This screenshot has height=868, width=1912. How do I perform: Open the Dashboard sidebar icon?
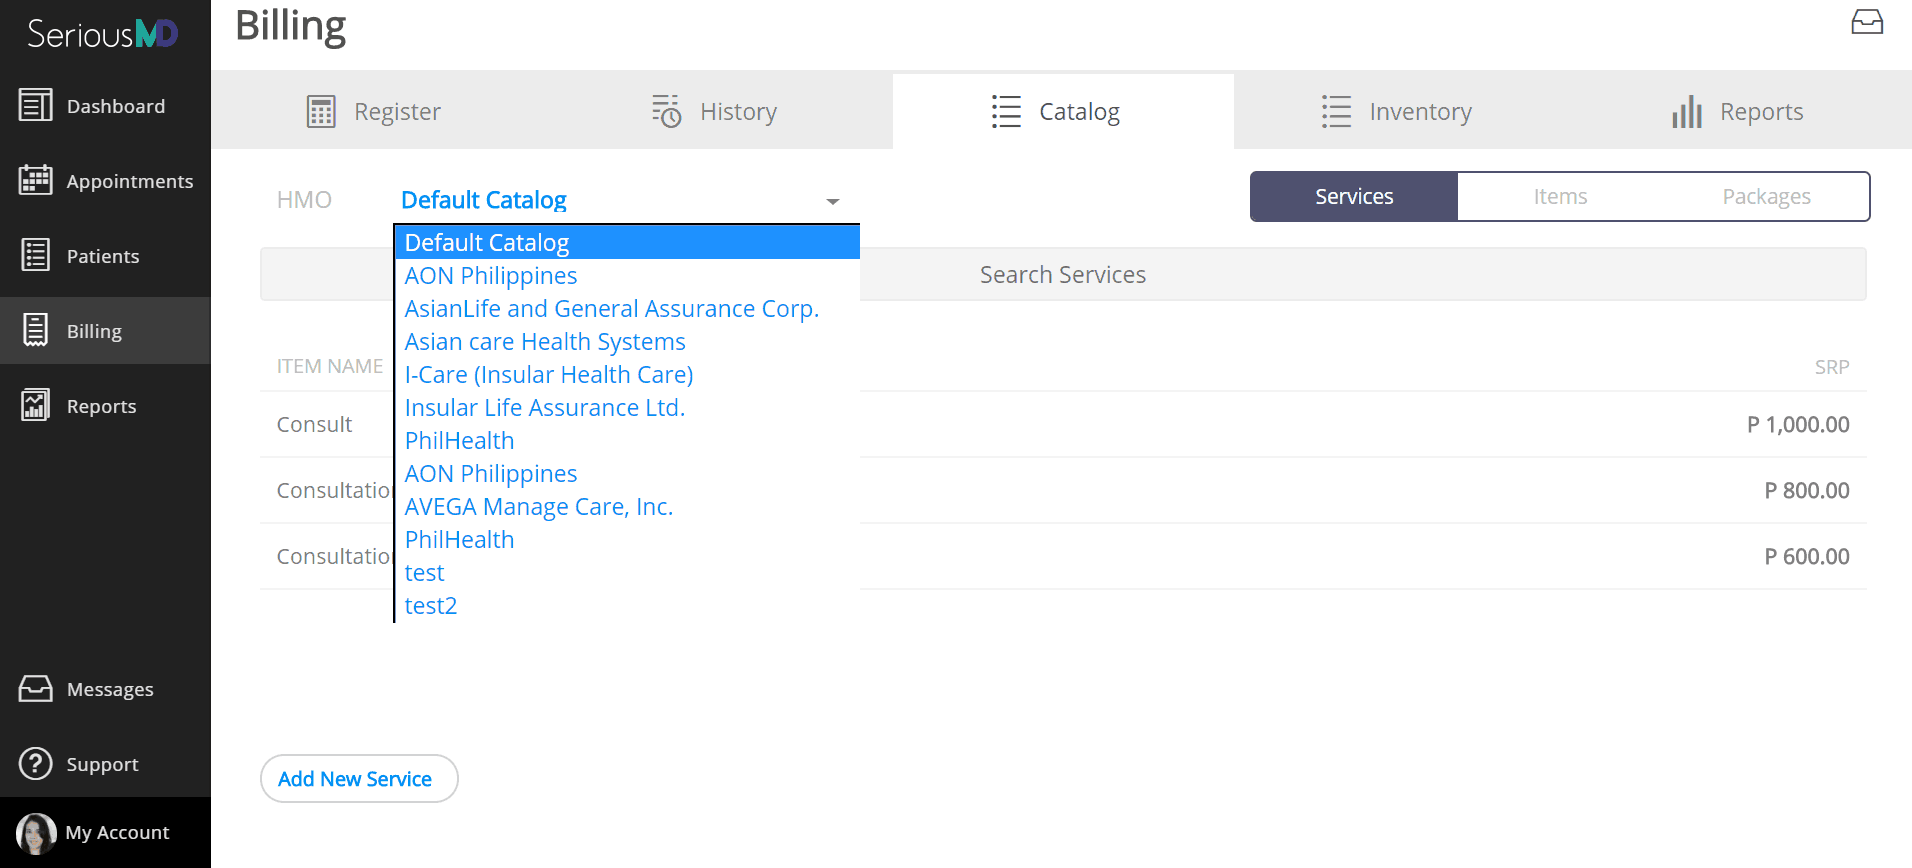(x=36, y=105)
